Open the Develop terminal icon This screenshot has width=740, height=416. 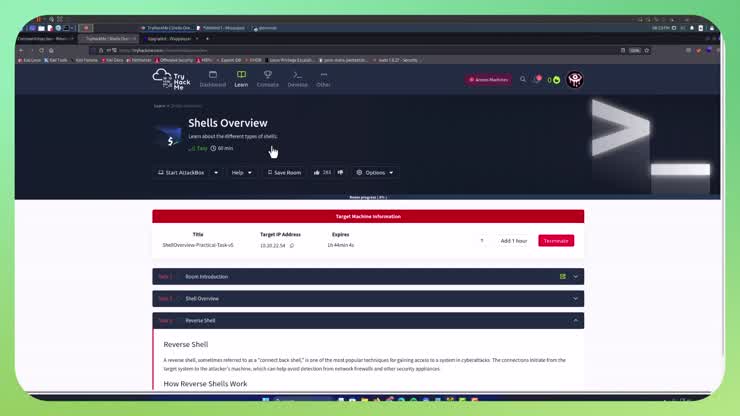pyautogui.click(x=297, y=78)
